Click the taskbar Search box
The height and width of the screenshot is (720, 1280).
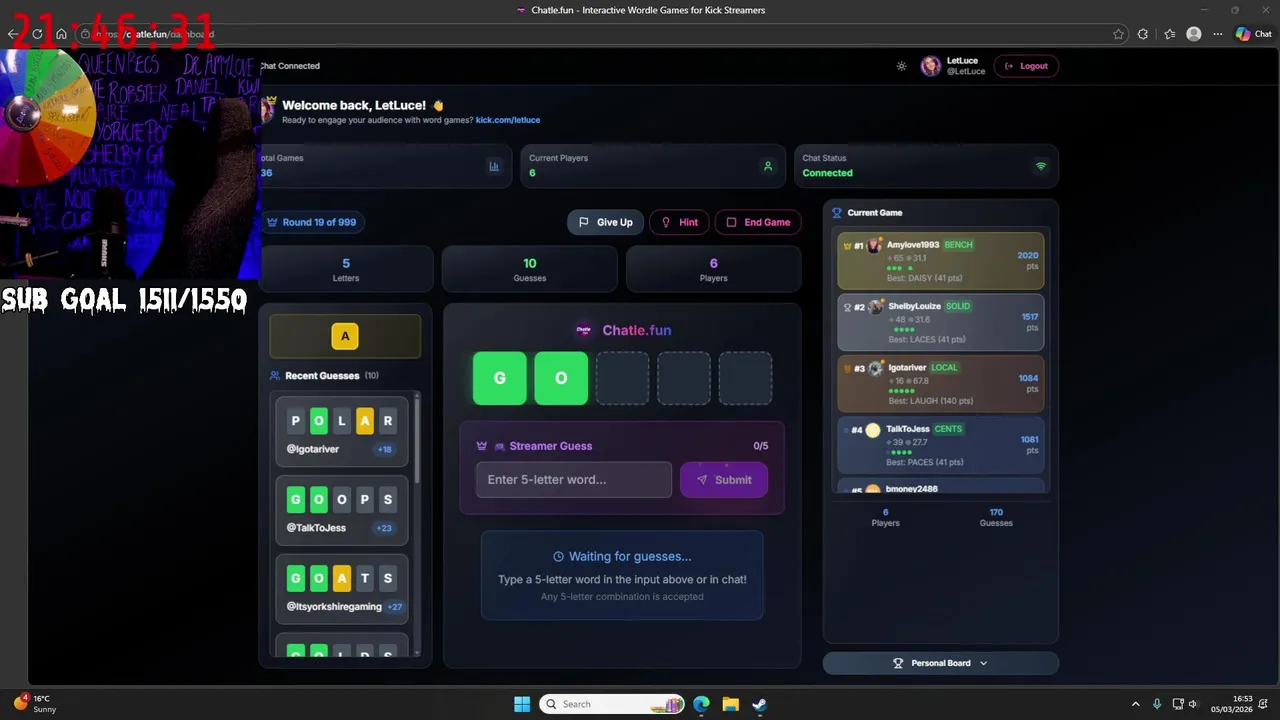tap(612, 704)
